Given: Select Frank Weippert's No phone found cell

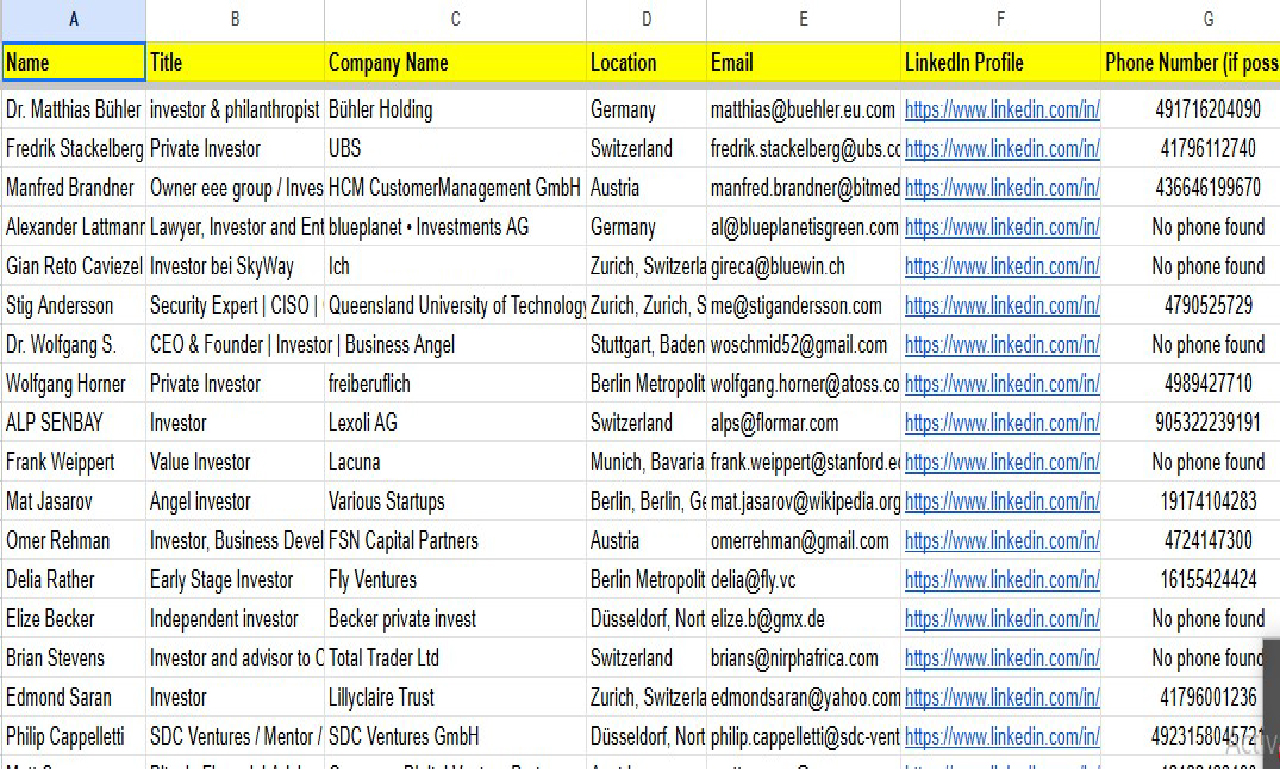Looking at the screenshot, I should tap(1210, 461).
